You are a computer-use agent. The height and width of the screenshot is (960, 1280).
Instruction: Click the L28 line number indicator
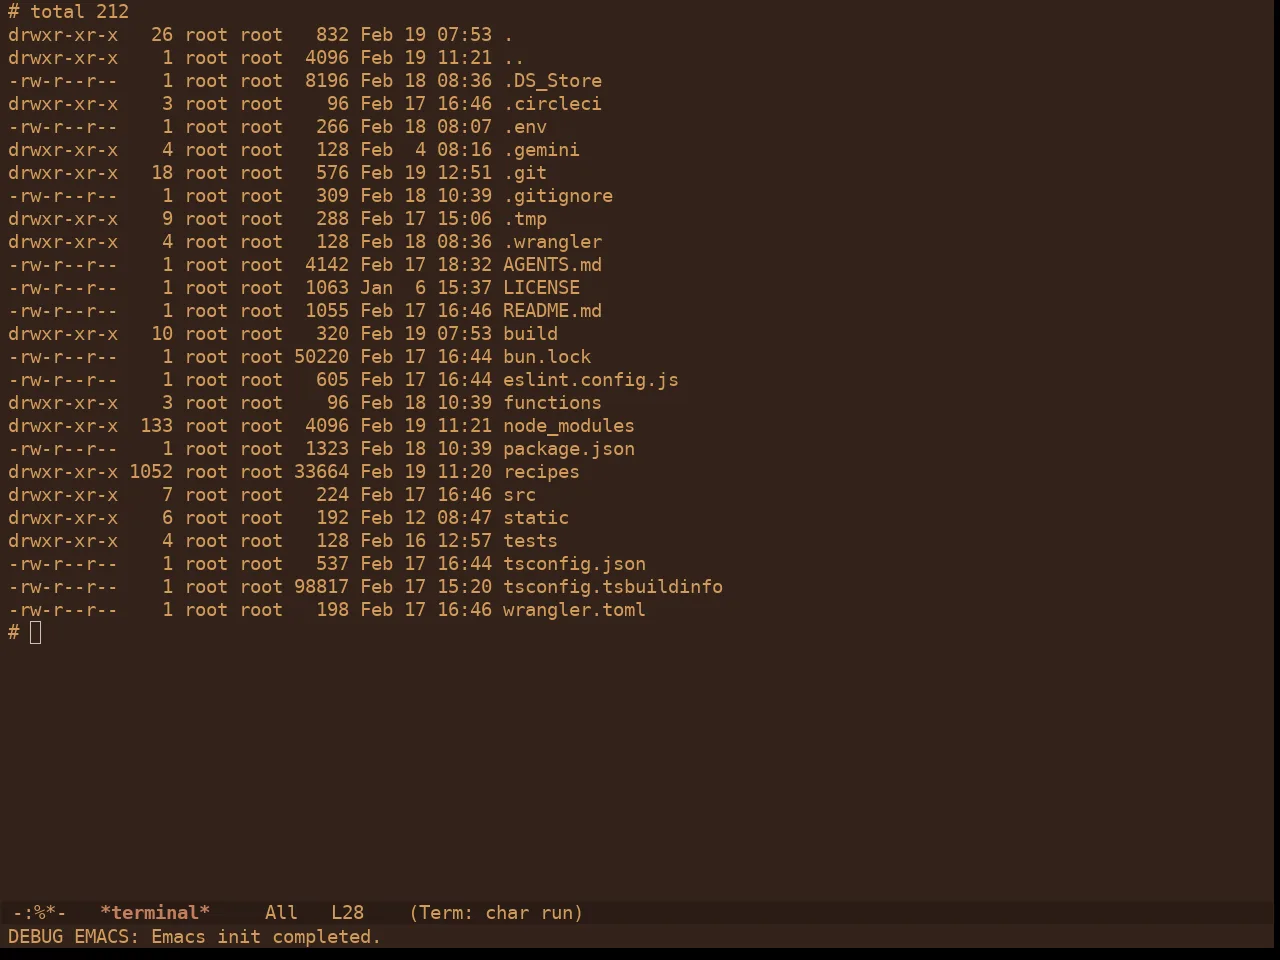[347, 913]
